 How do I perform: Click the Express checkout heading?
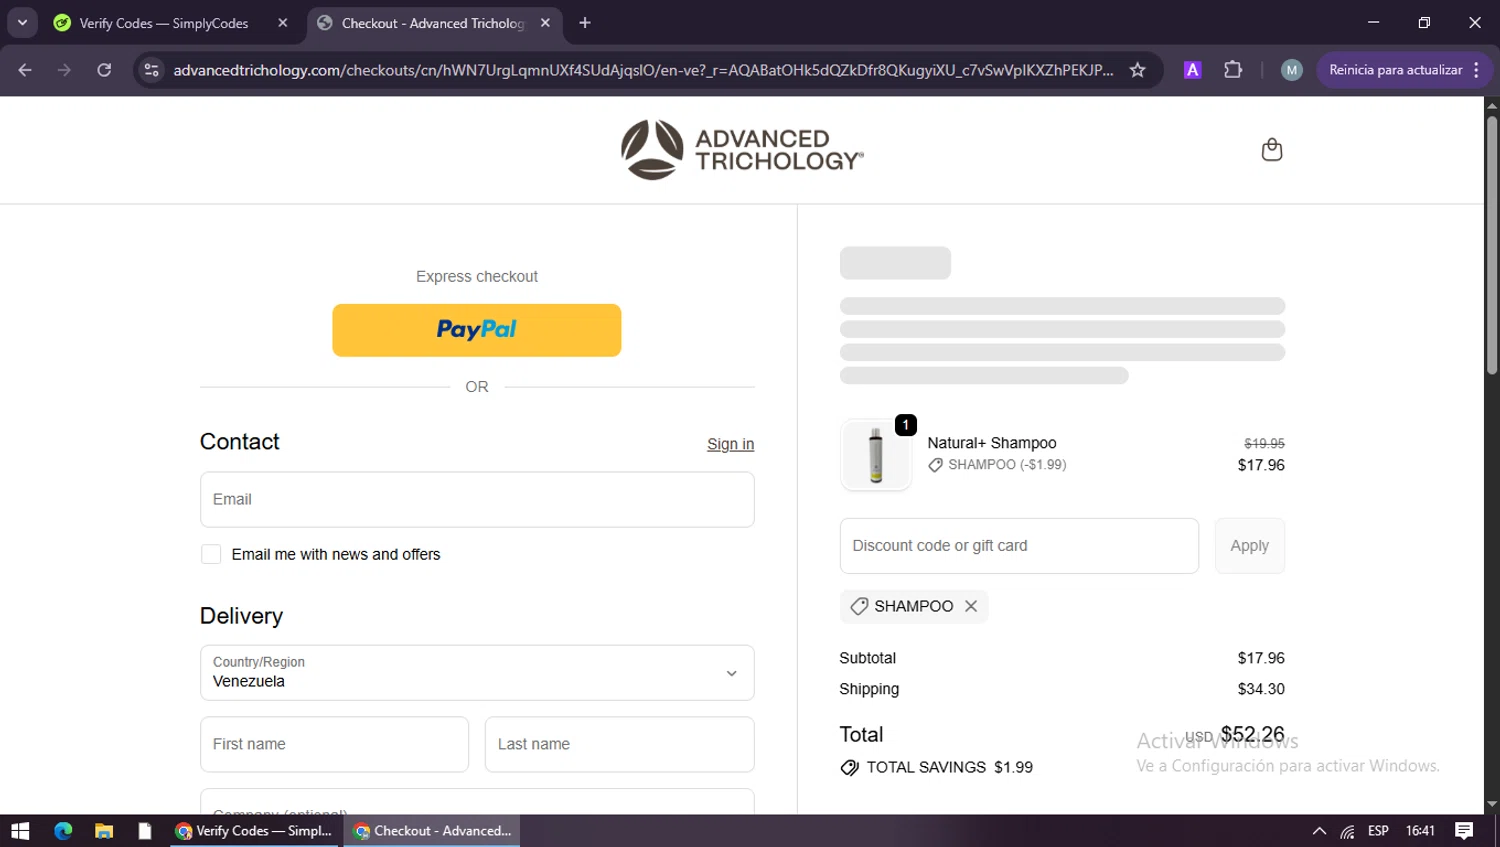(477, 276)
